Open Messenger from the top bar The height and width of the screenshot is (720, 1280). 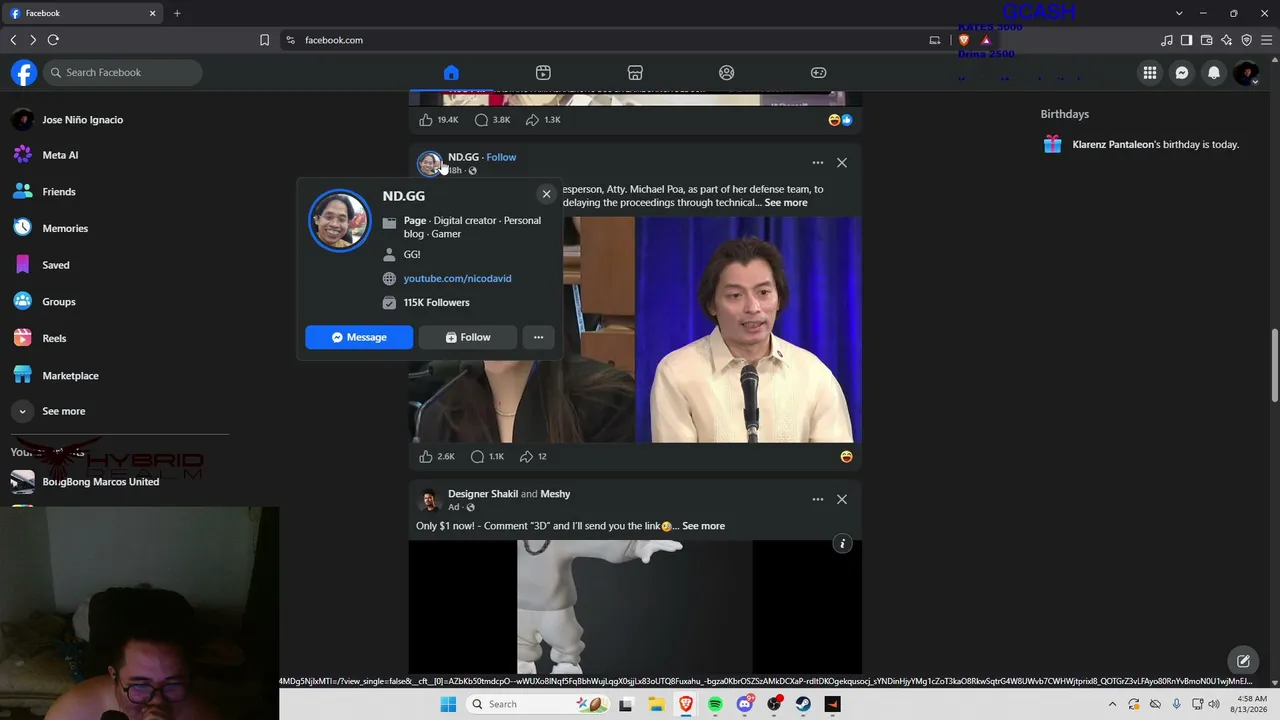(x=1182, y=72)
